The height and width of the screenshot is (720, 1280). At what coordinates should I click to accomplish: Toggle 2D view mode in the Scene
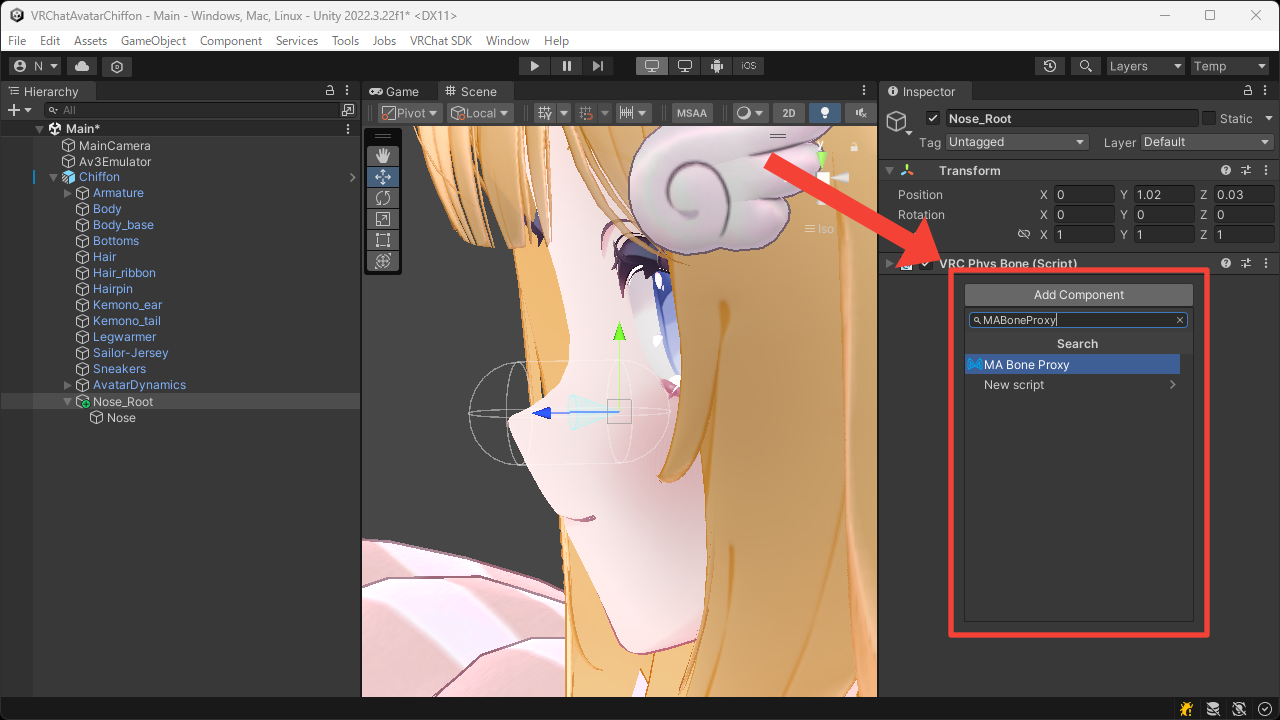(788, 112)
